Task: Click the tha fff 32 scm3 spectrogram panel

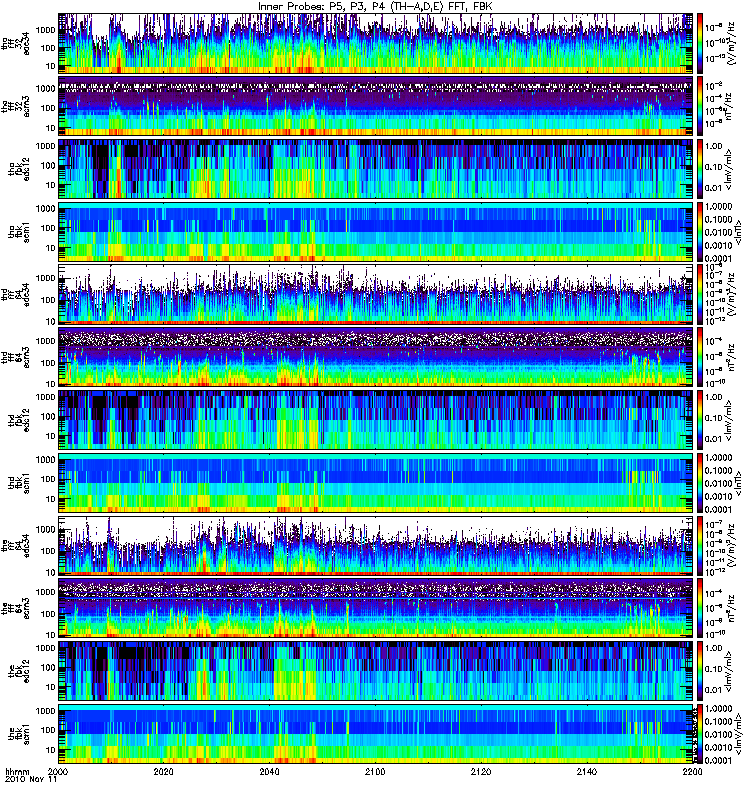Action: coord(376,106)
